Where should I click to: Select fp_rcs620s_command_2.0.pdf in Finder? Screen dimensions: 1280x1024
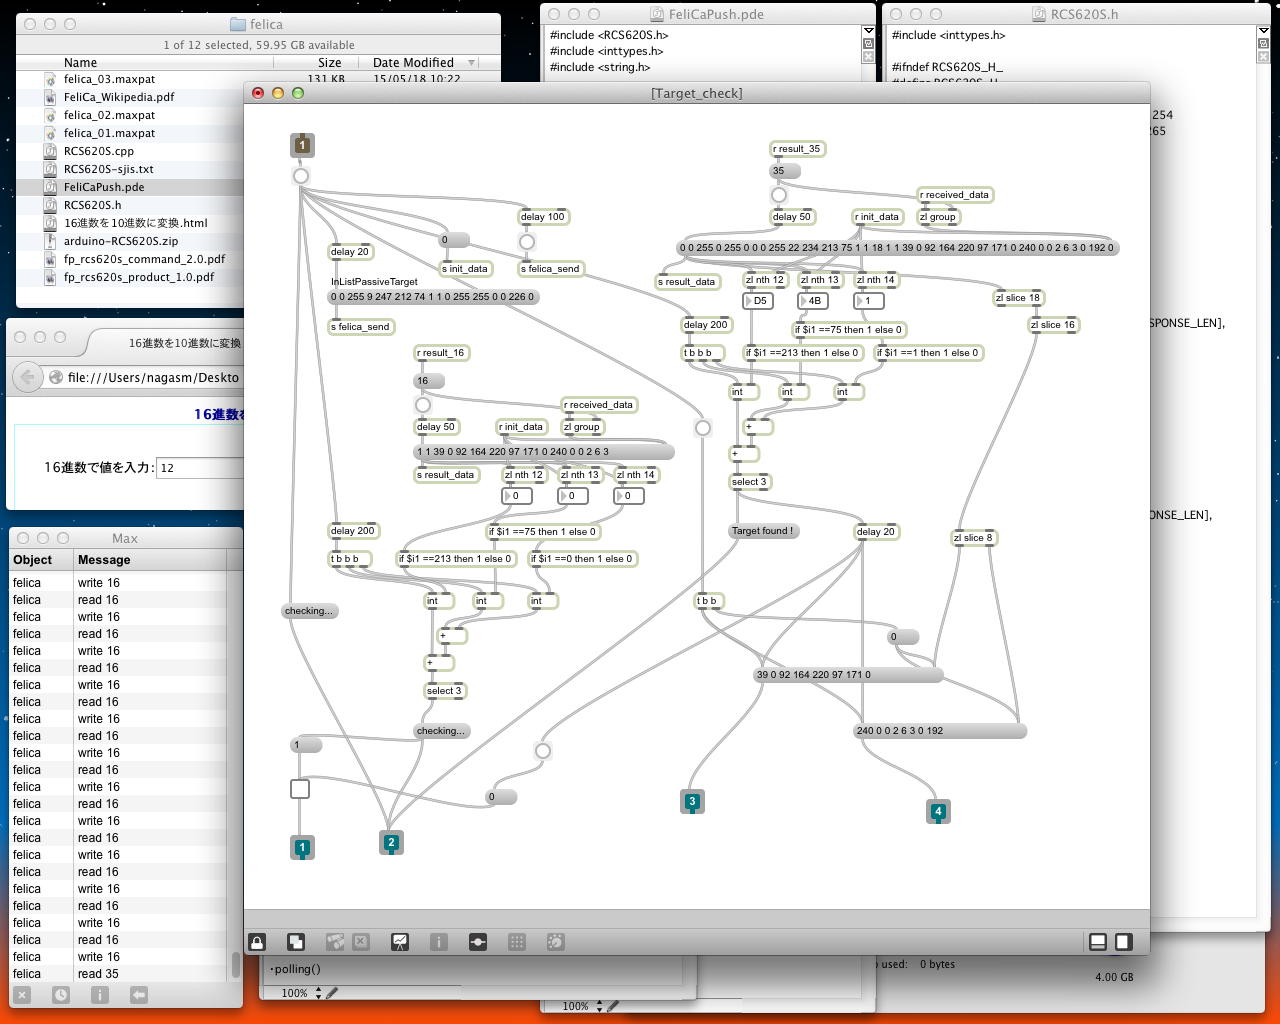pos(144,259)
